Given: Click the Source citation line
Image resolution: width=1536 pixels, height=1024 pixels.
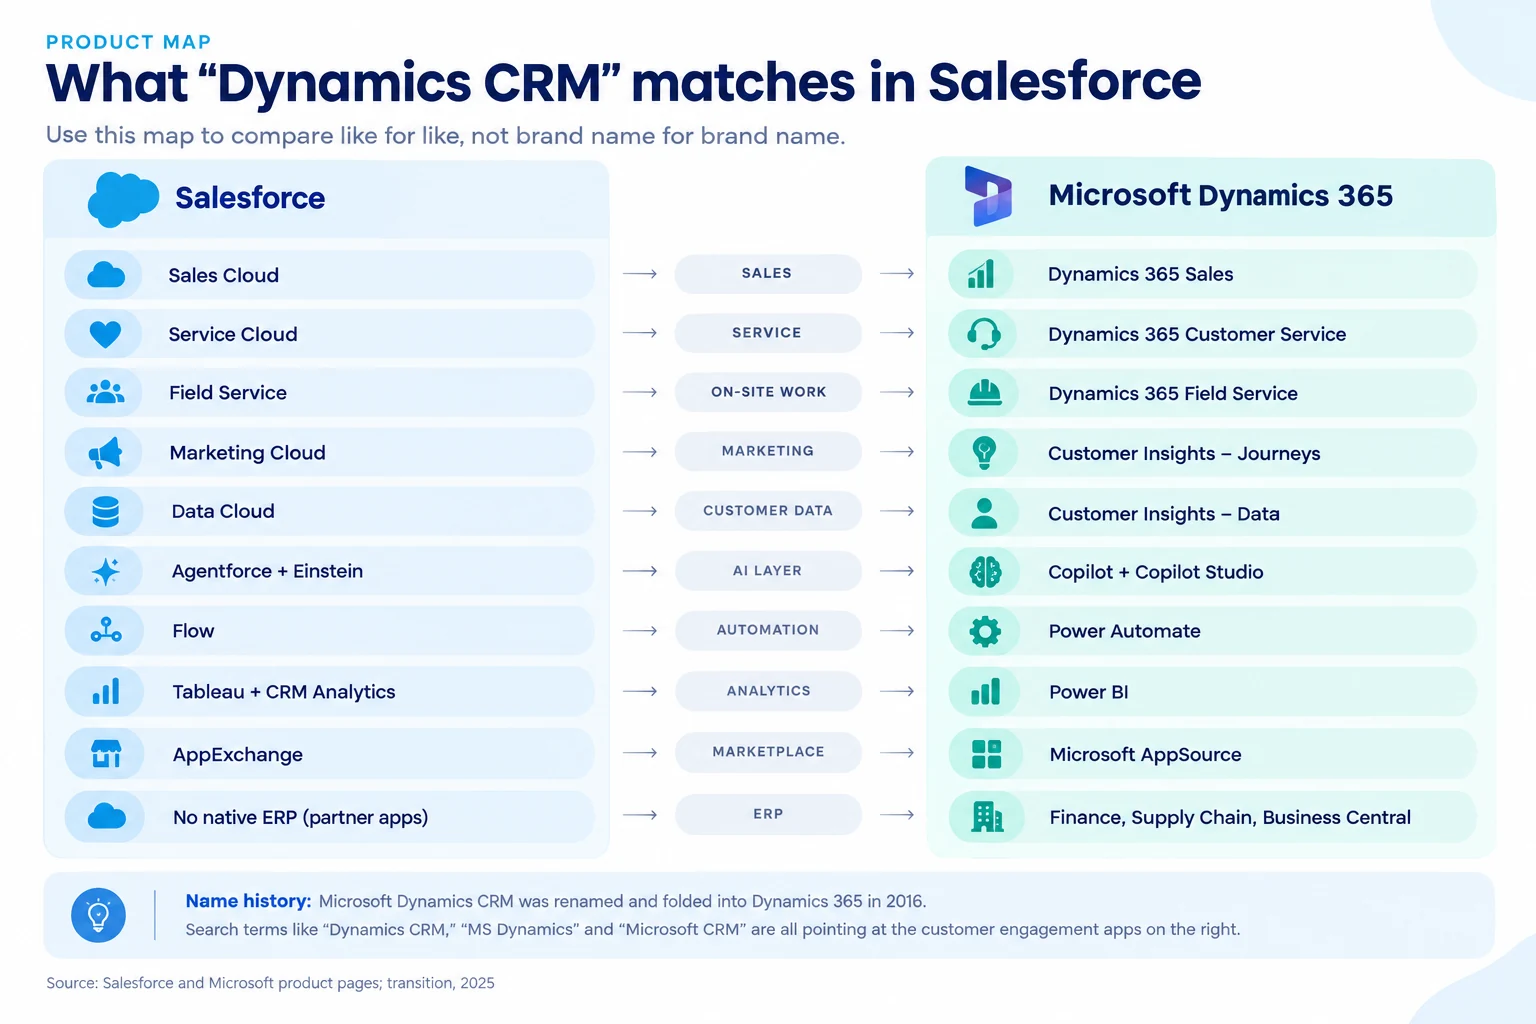Looking at the screenshot, I should [270, 983].
